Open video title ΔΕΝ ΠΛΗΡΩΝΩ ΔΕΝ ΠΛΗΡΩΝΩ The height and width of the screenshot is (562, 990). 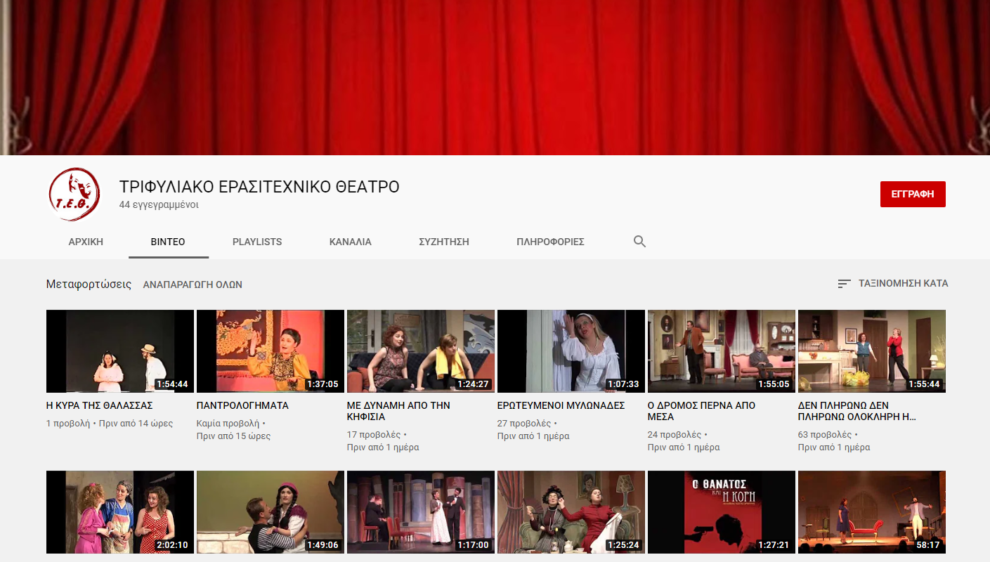pyautogui.click(x=857, y=411)
